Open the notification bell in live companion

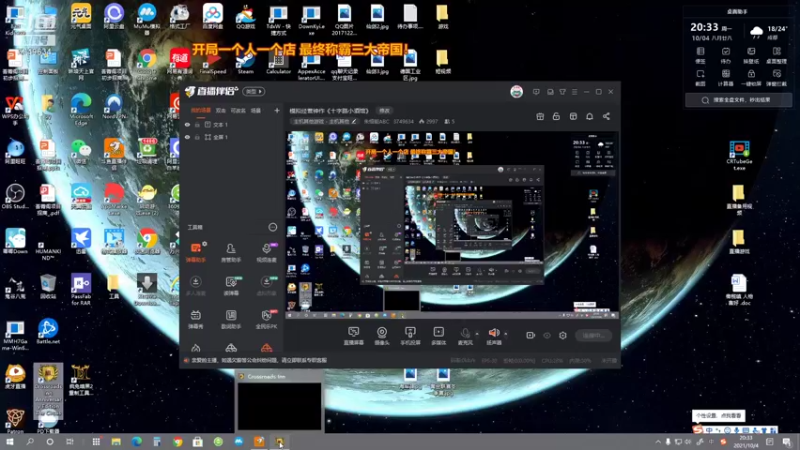click(589, 116)
